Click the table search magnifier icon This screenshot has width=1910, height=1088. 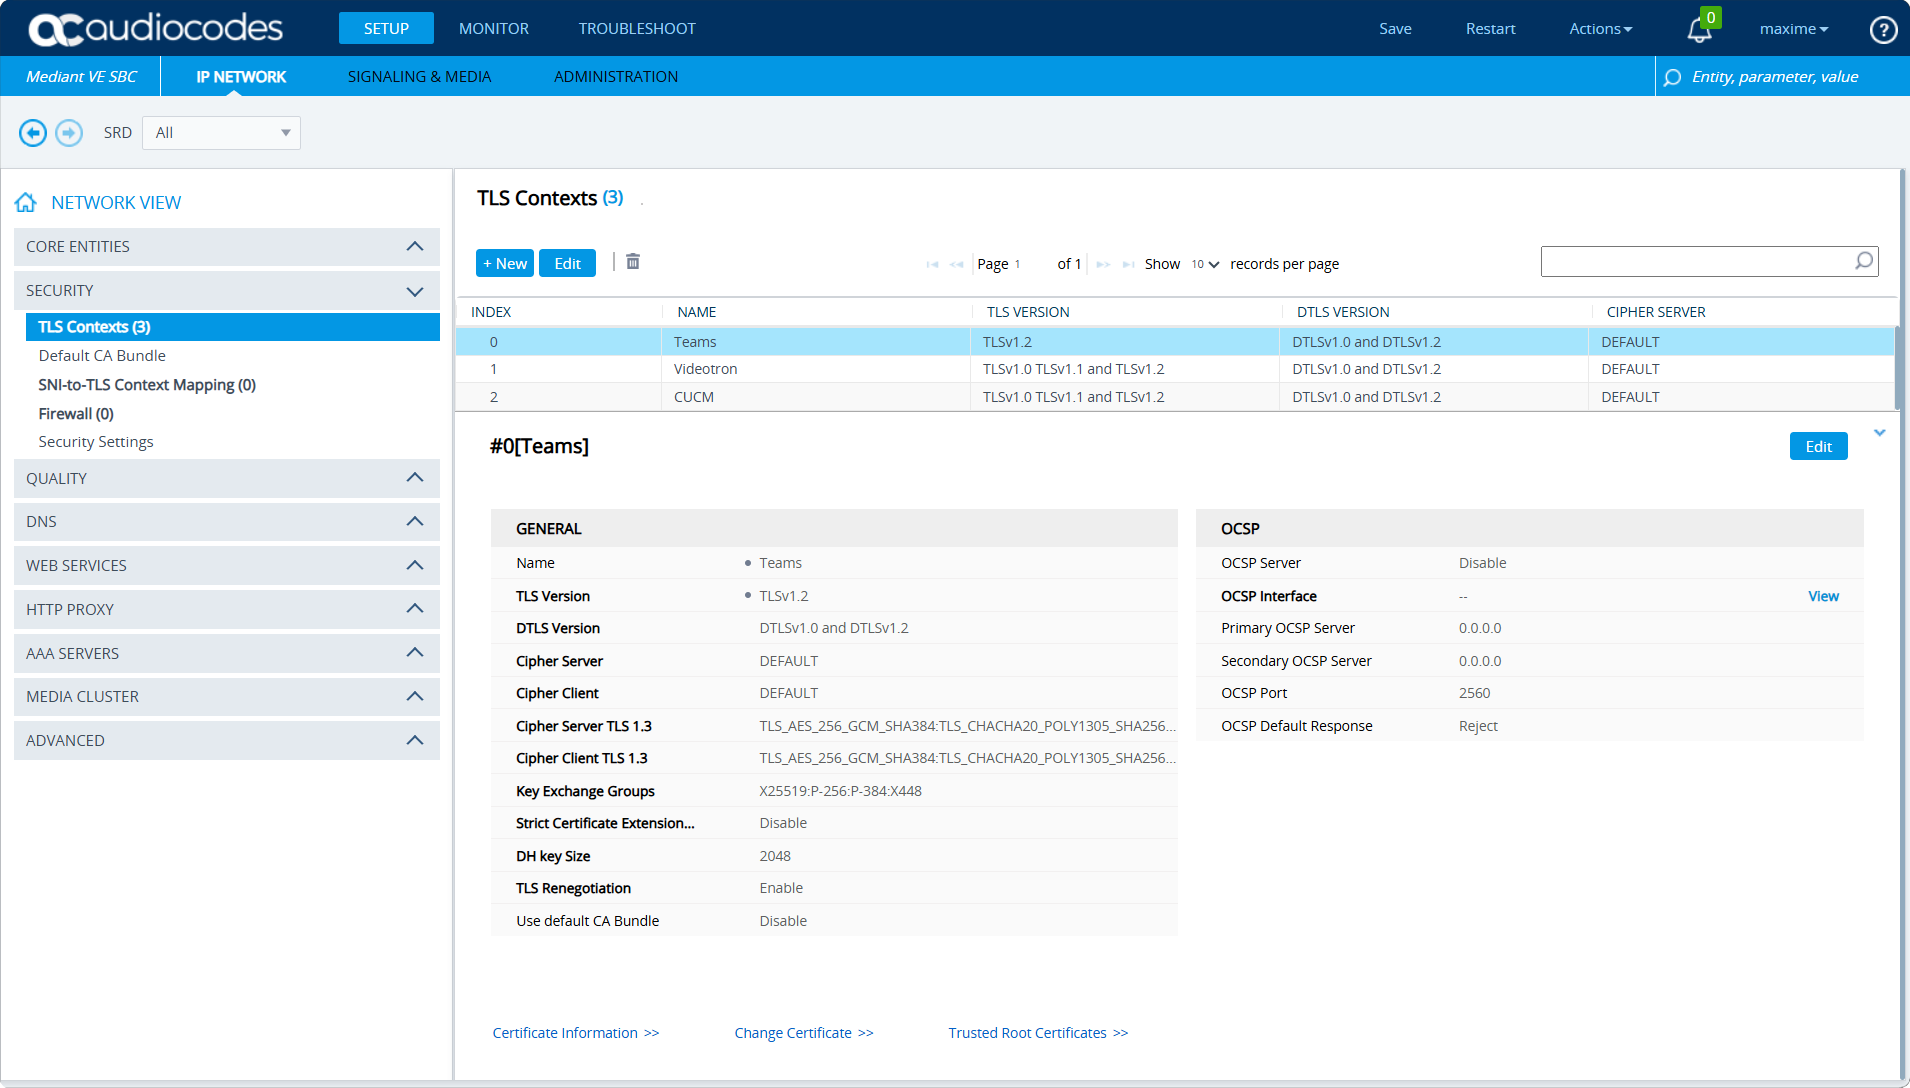[x=1864, y=261]
